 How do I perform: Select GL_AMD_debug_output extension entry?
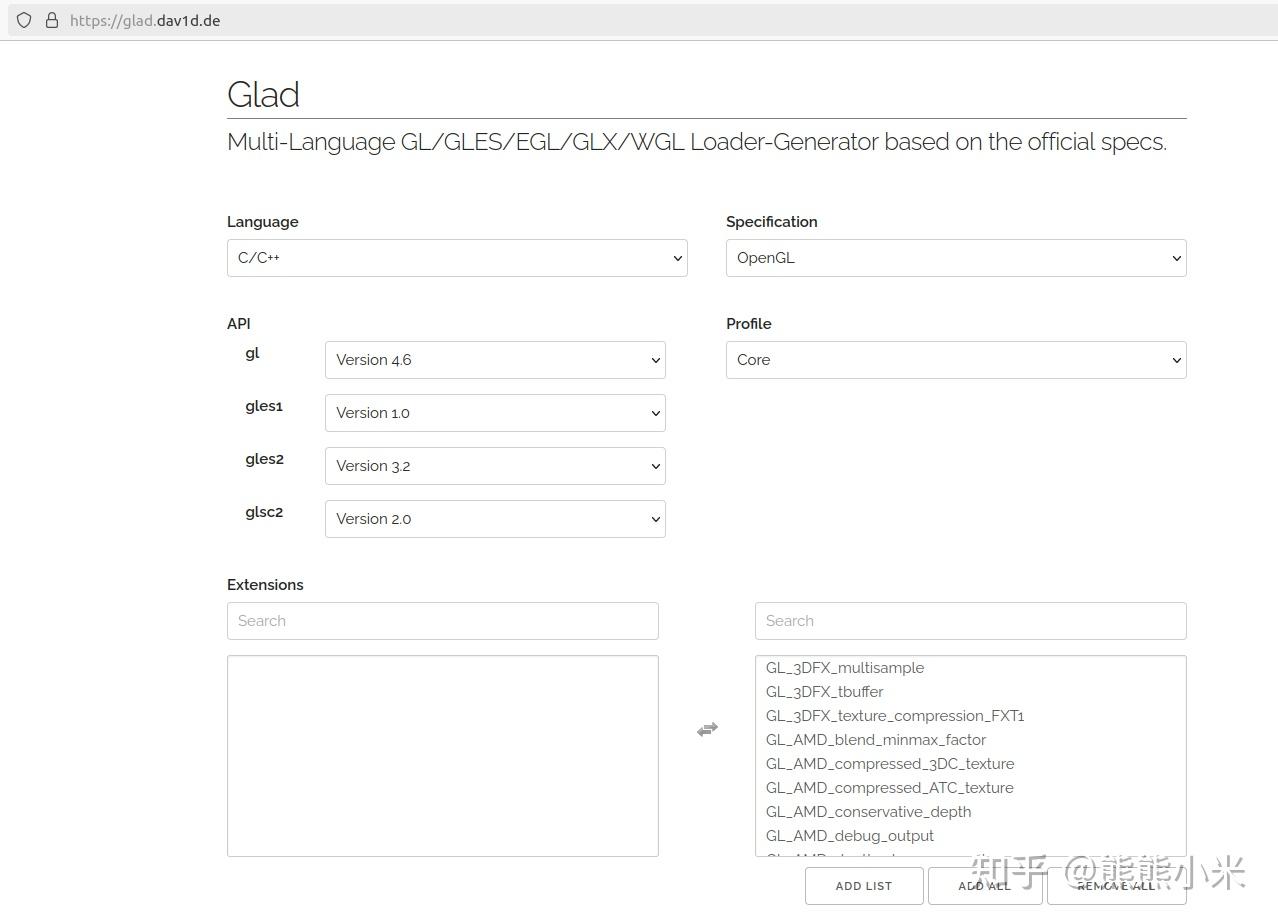pos(850,836)
